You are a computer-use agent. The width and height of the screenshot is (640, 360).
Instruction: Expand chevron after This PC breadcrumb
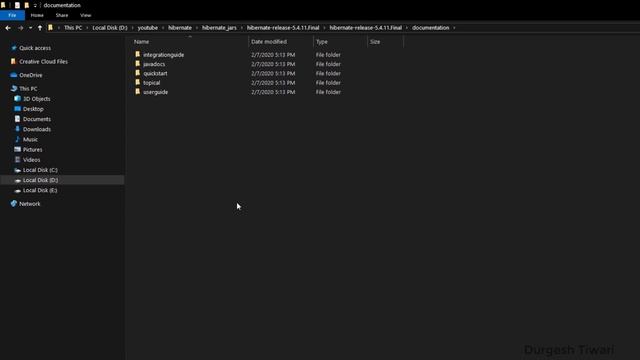point(87,28)
